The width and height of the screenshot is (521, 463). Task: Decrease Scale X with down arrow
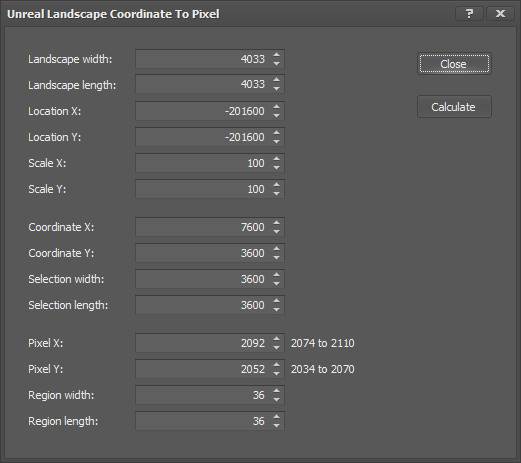click(x=276, y=167)
